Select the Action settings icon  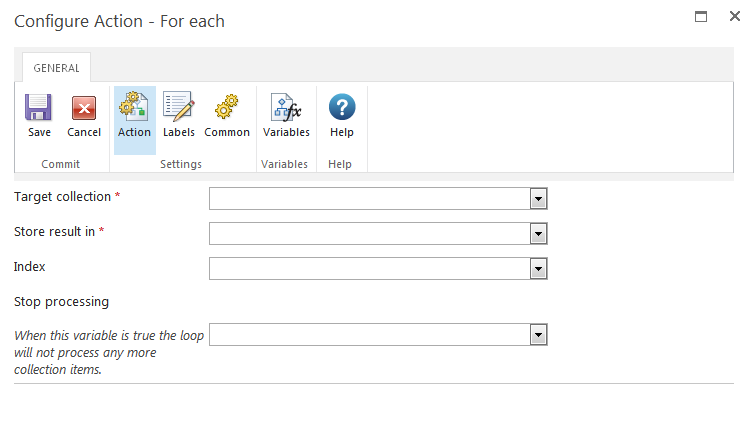134,108
